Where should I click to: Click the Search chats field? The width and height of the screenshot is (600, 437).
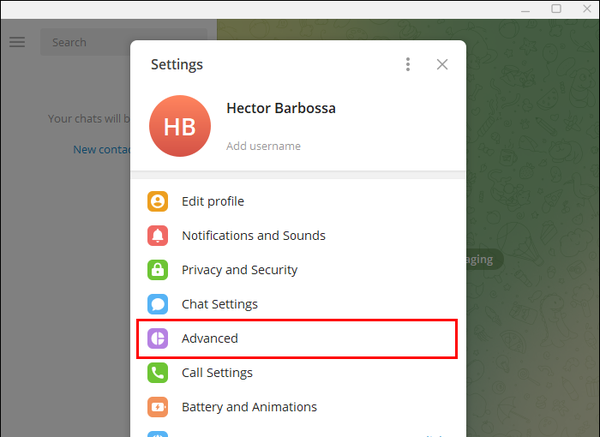[124, 42]
